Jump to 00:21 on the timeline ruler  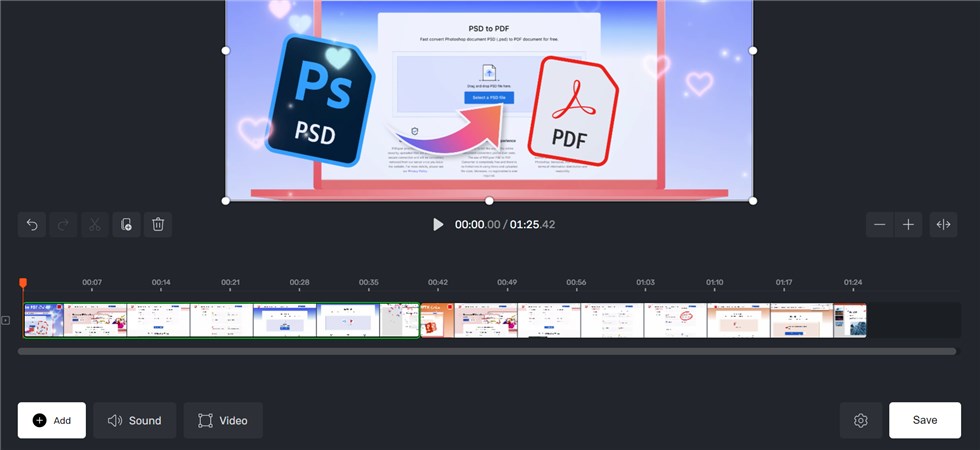click(231, 282)
